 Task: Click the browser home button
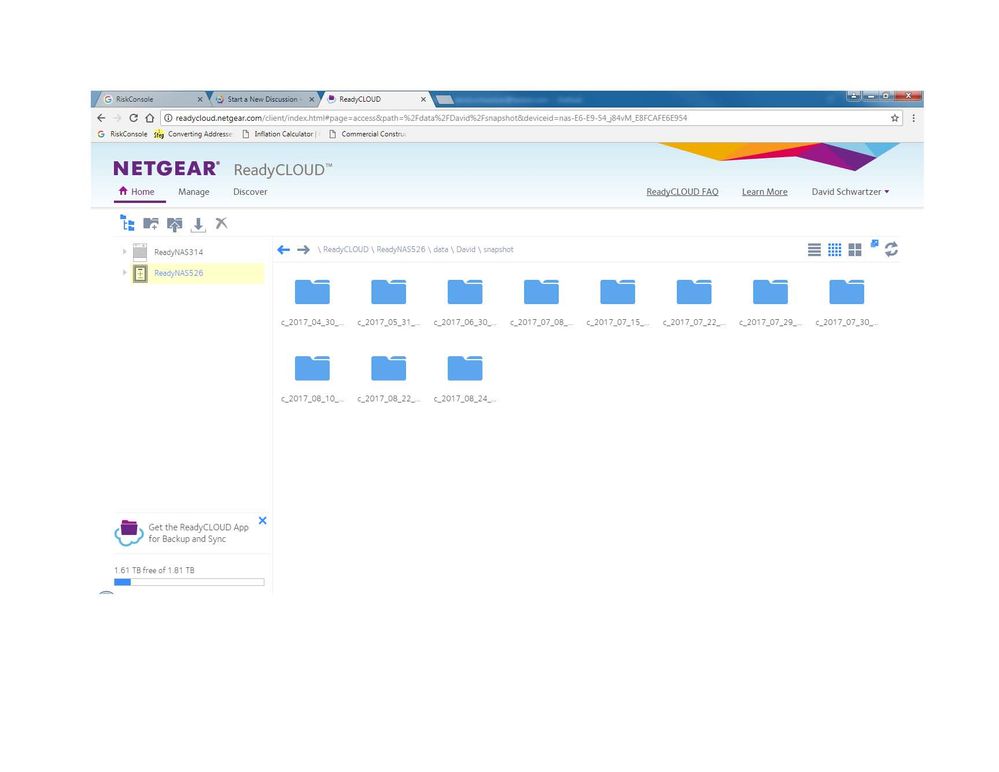point(150,118)
